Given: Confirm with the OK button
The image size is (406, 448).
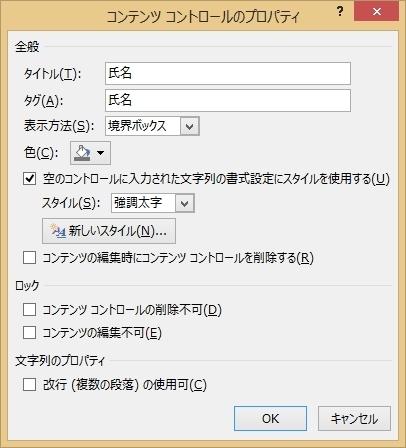Looking at the screenshot, I should [270, 418].
